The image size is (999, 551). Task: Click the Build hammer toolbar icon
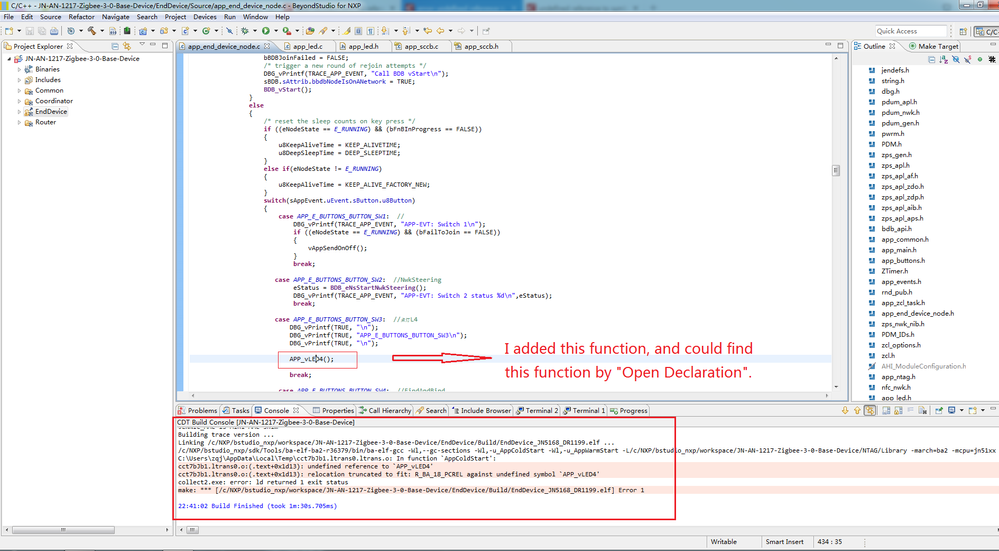92,31
